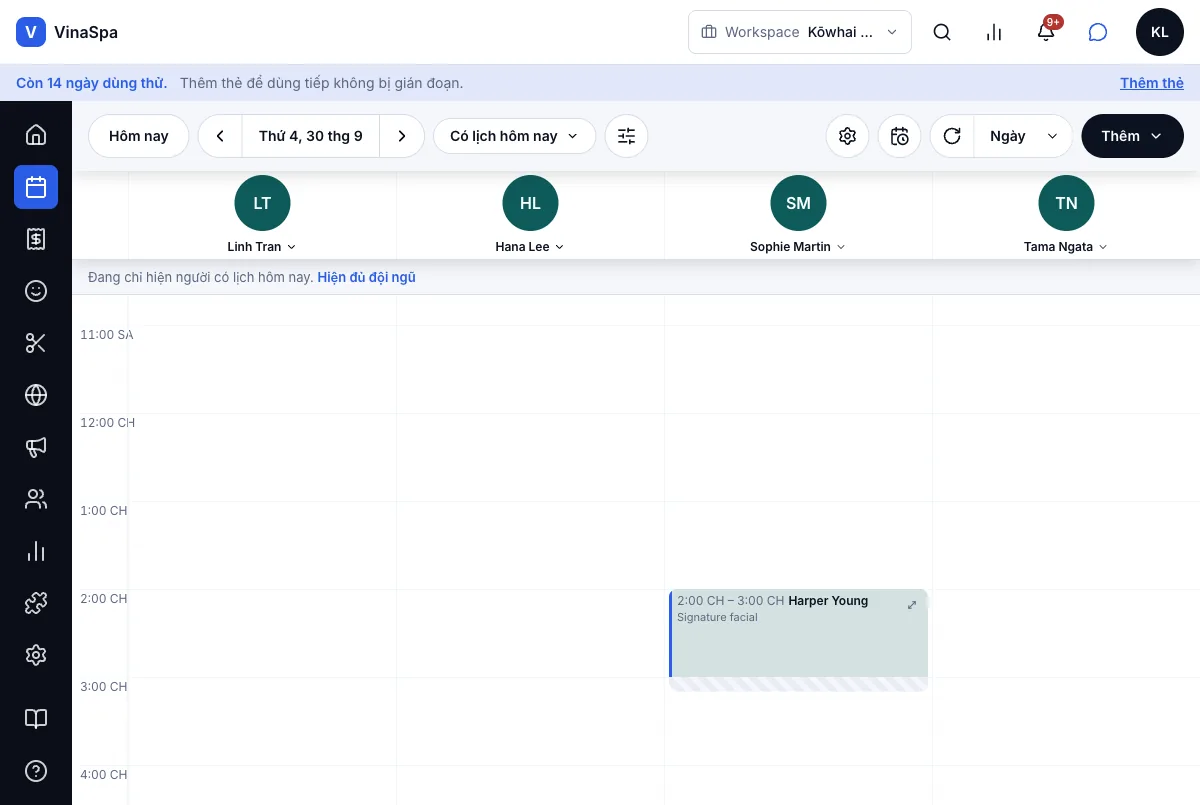This screenshot has height=805, width=1200.
Task: Go to next day with right arrow
Action: coord(402,136)
